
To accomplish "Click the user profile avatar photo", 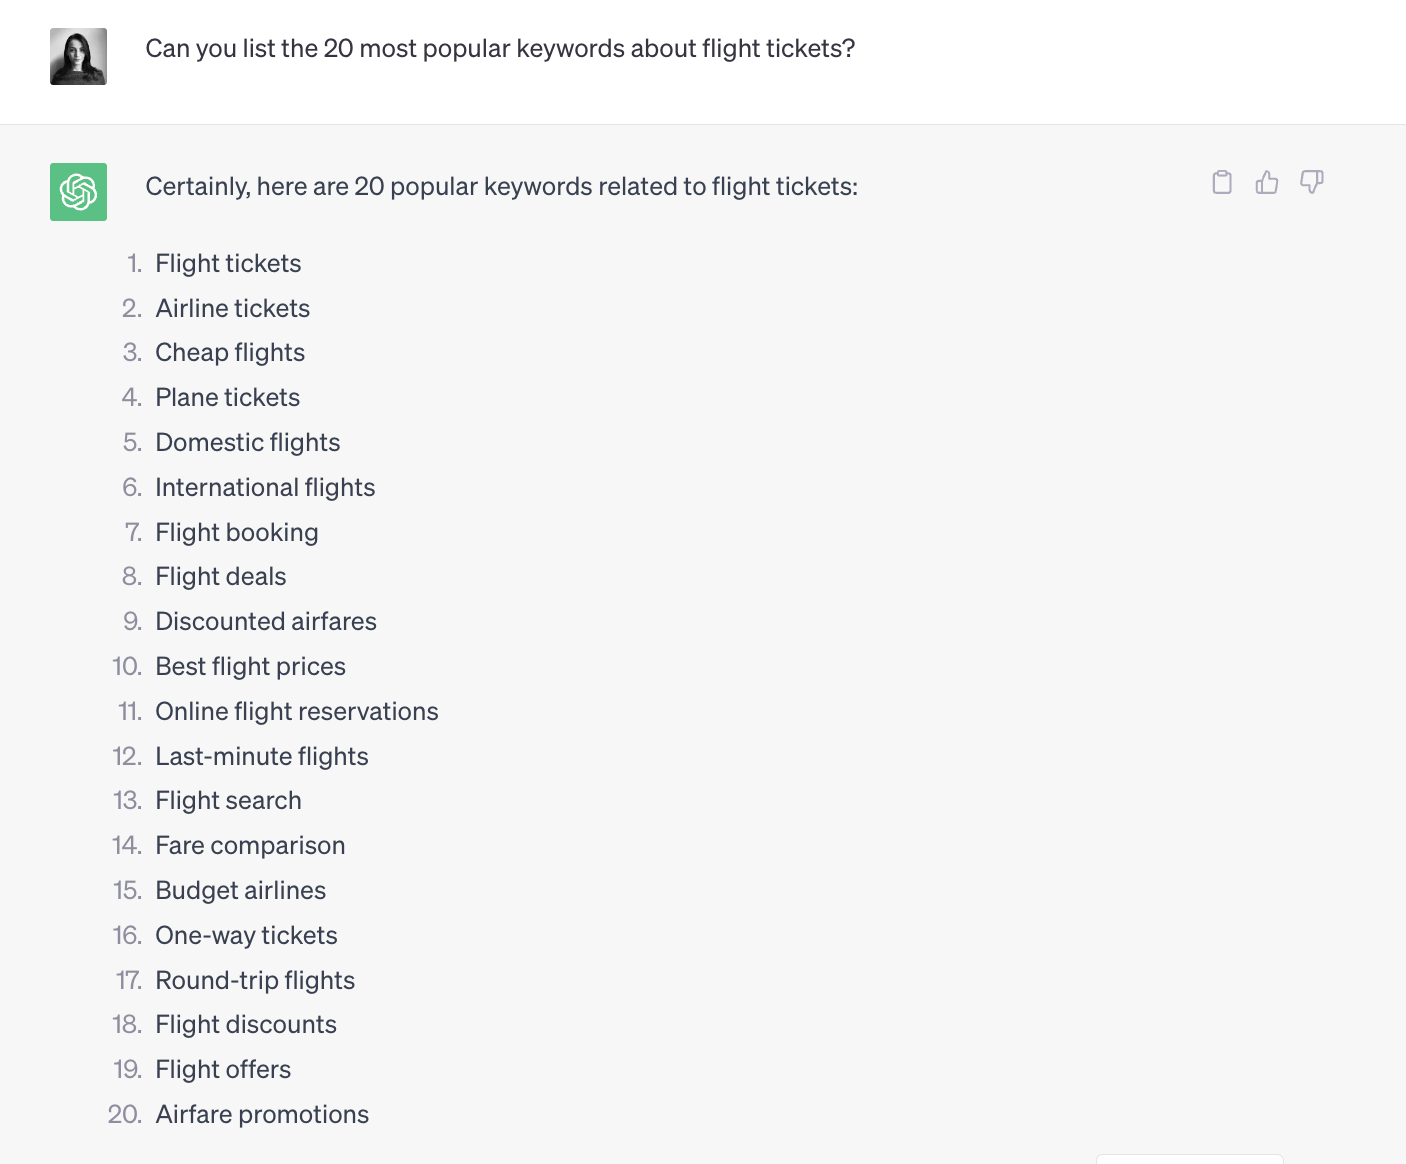I will coord(78,56).
